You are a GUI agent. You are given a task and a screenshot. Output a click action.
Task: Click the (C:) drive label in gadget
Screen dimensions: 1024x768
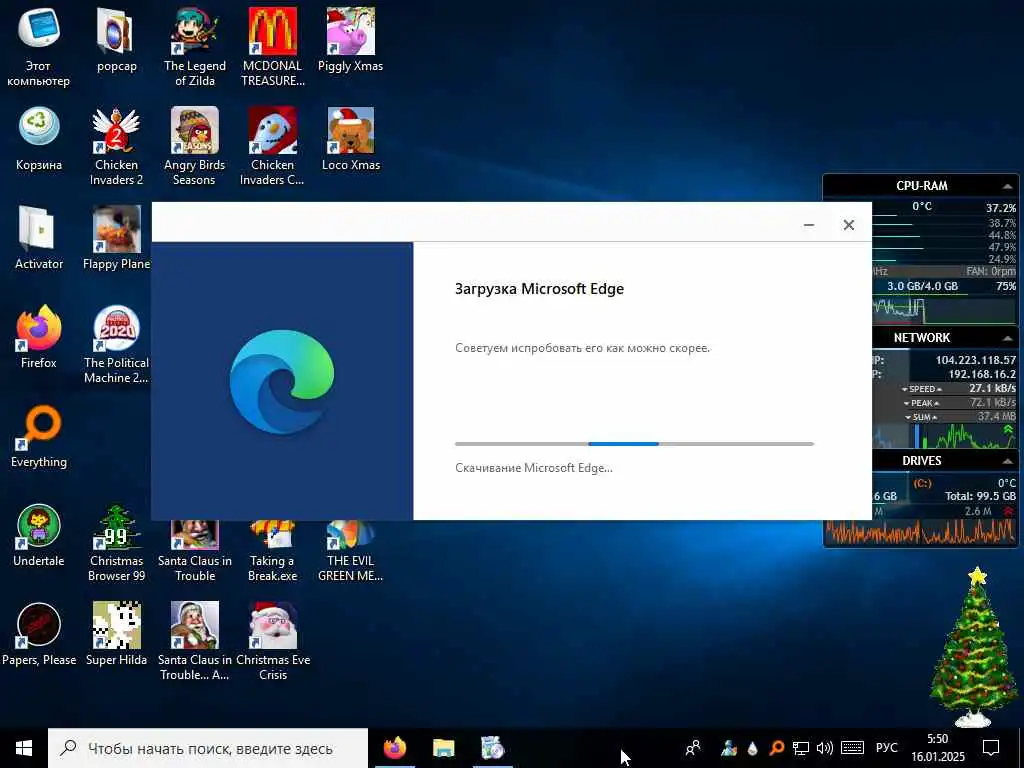point(922,483)
